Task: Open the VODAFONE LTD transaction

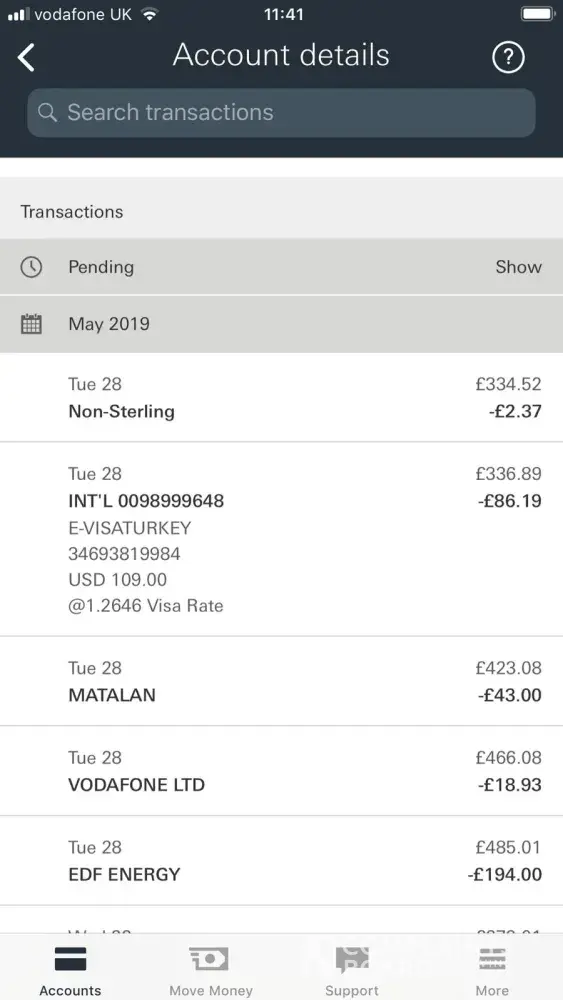Action: [x=281, y=770]
